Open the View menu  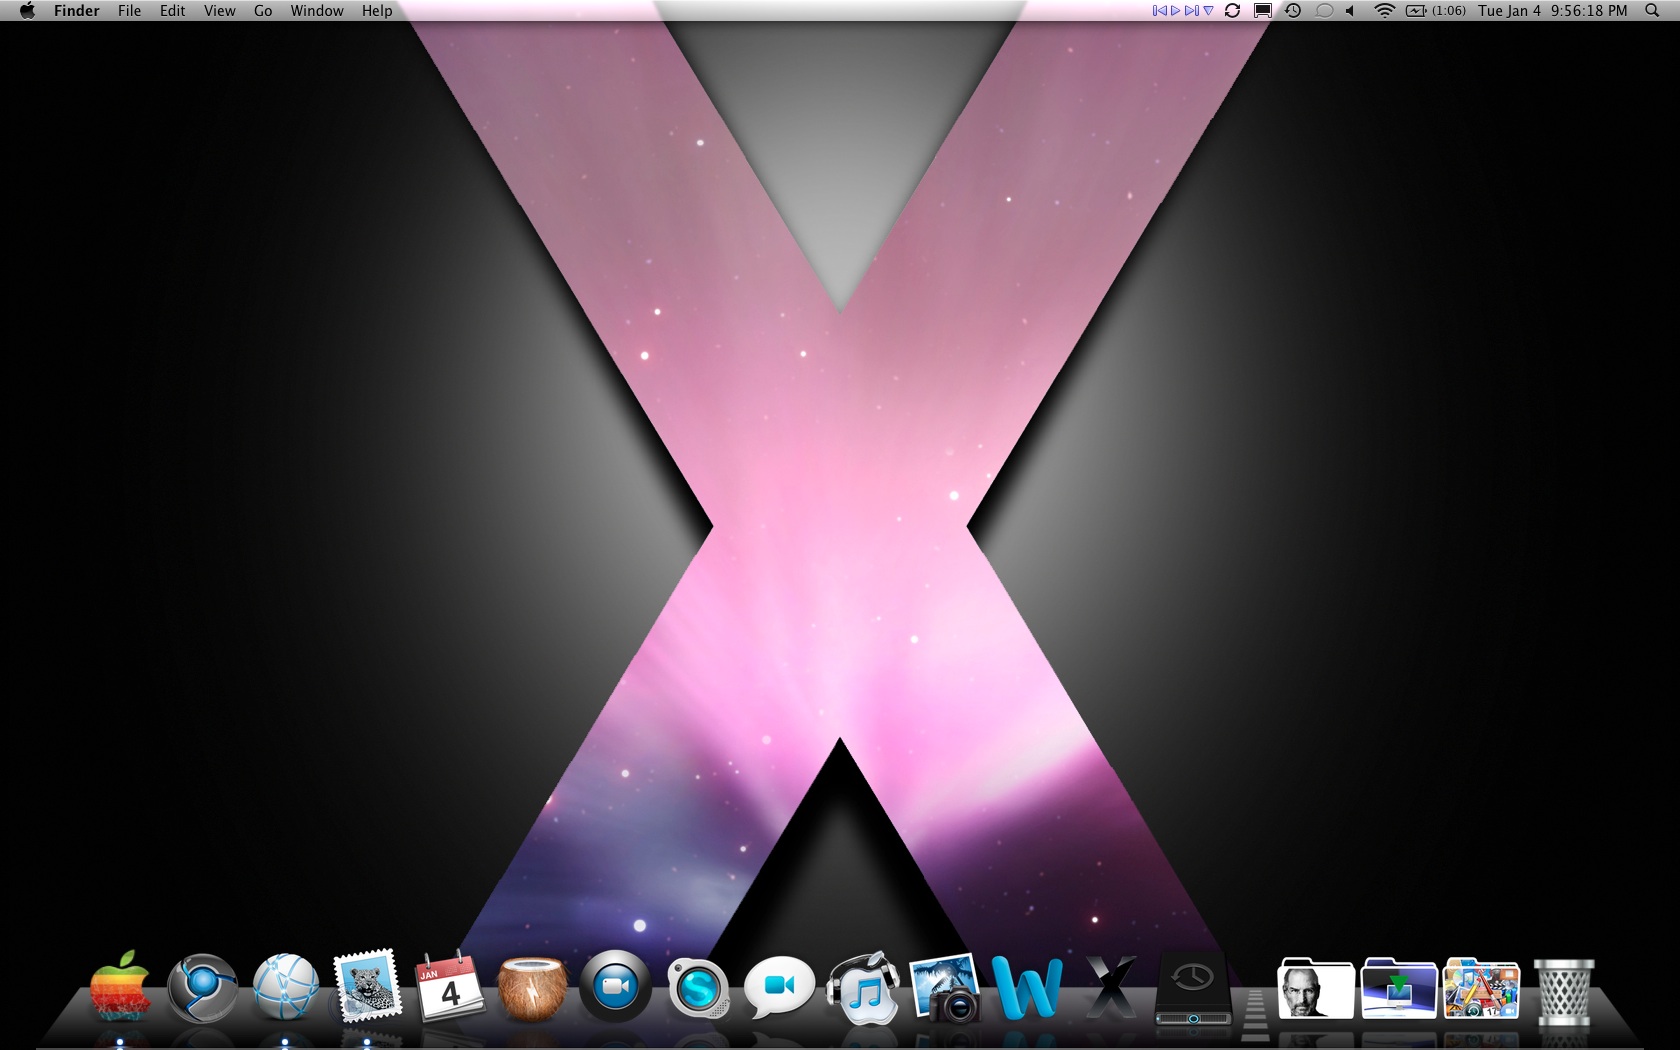(x=219, y=11)
